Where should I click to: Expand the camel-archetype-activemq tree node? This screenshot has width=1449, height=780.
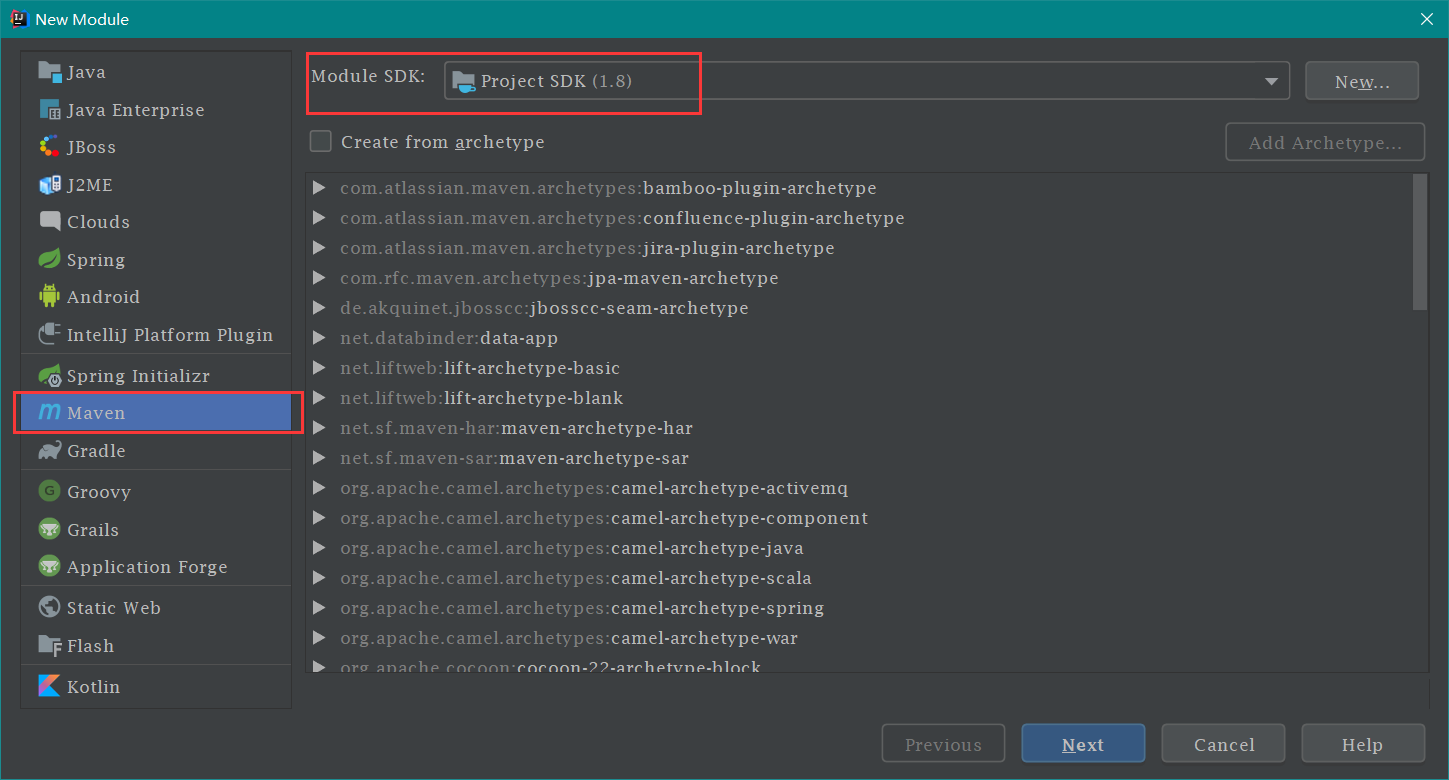319,488
